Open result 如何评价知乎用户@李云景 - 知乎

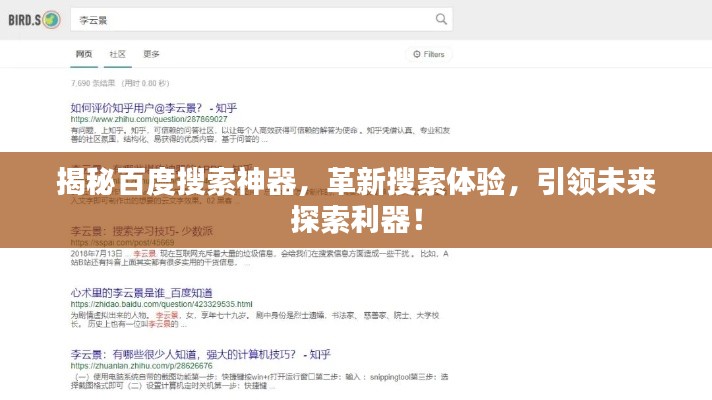click(153, 108)
